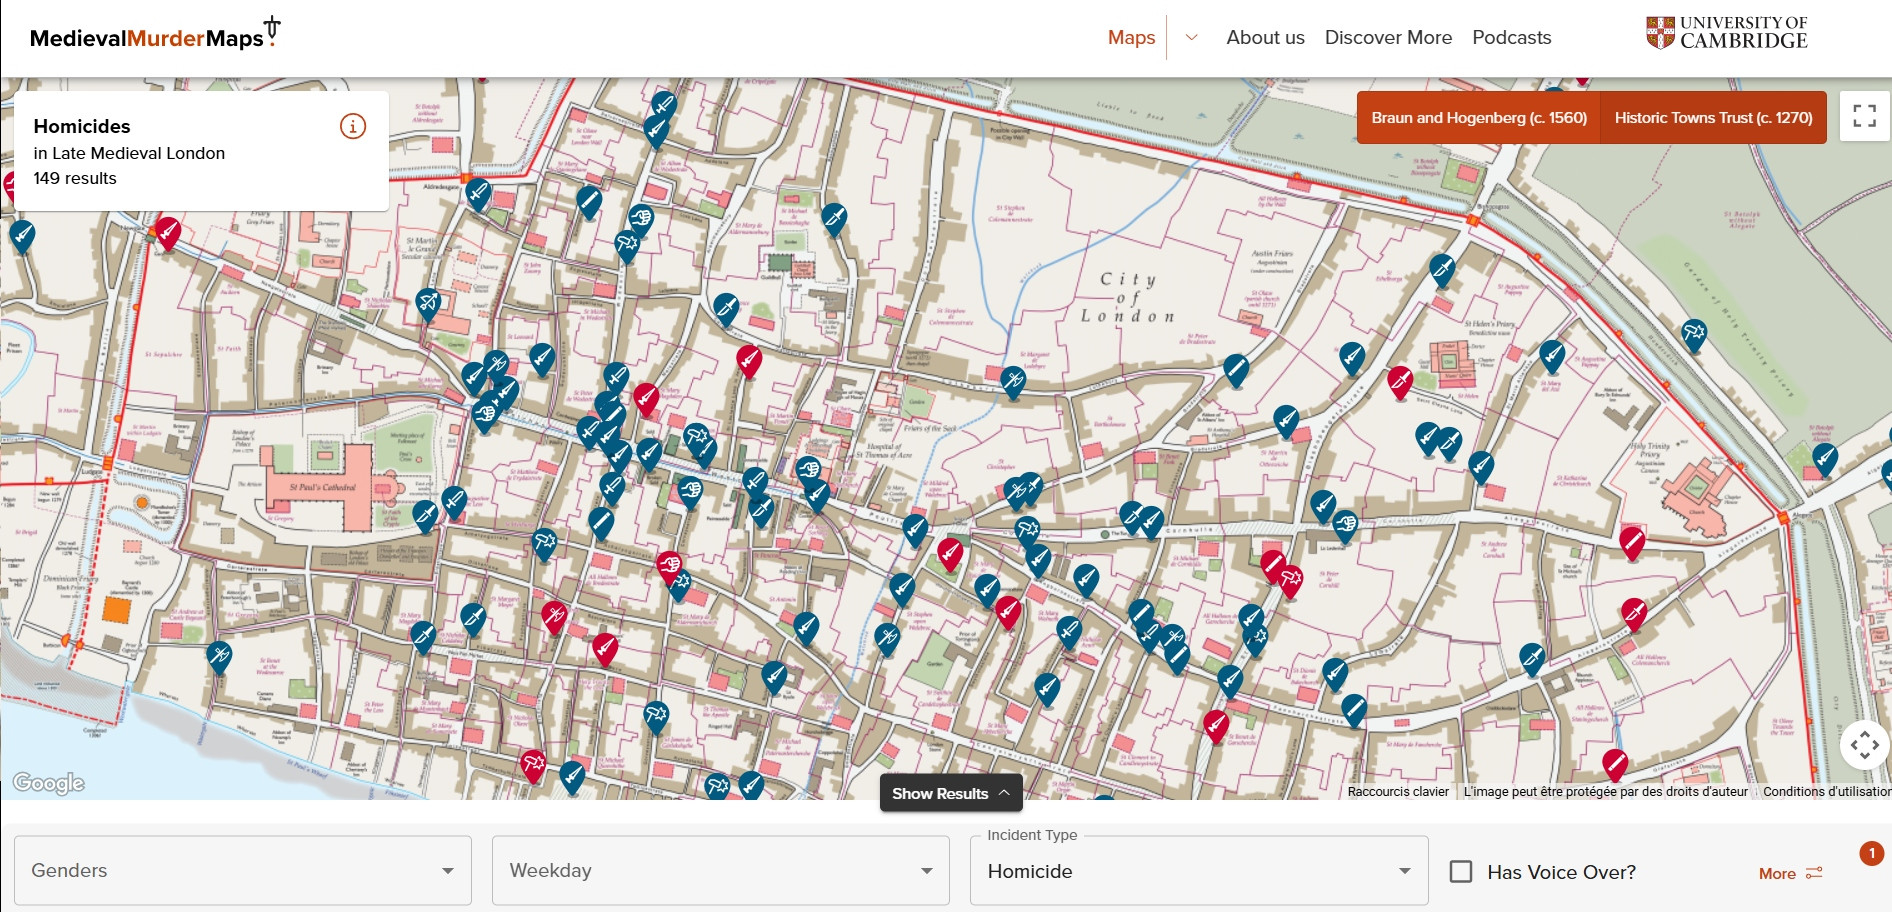This screenshot has width=1892, height=912.
Task: Click the map camera pan control
Action: tap(1864, 745)
